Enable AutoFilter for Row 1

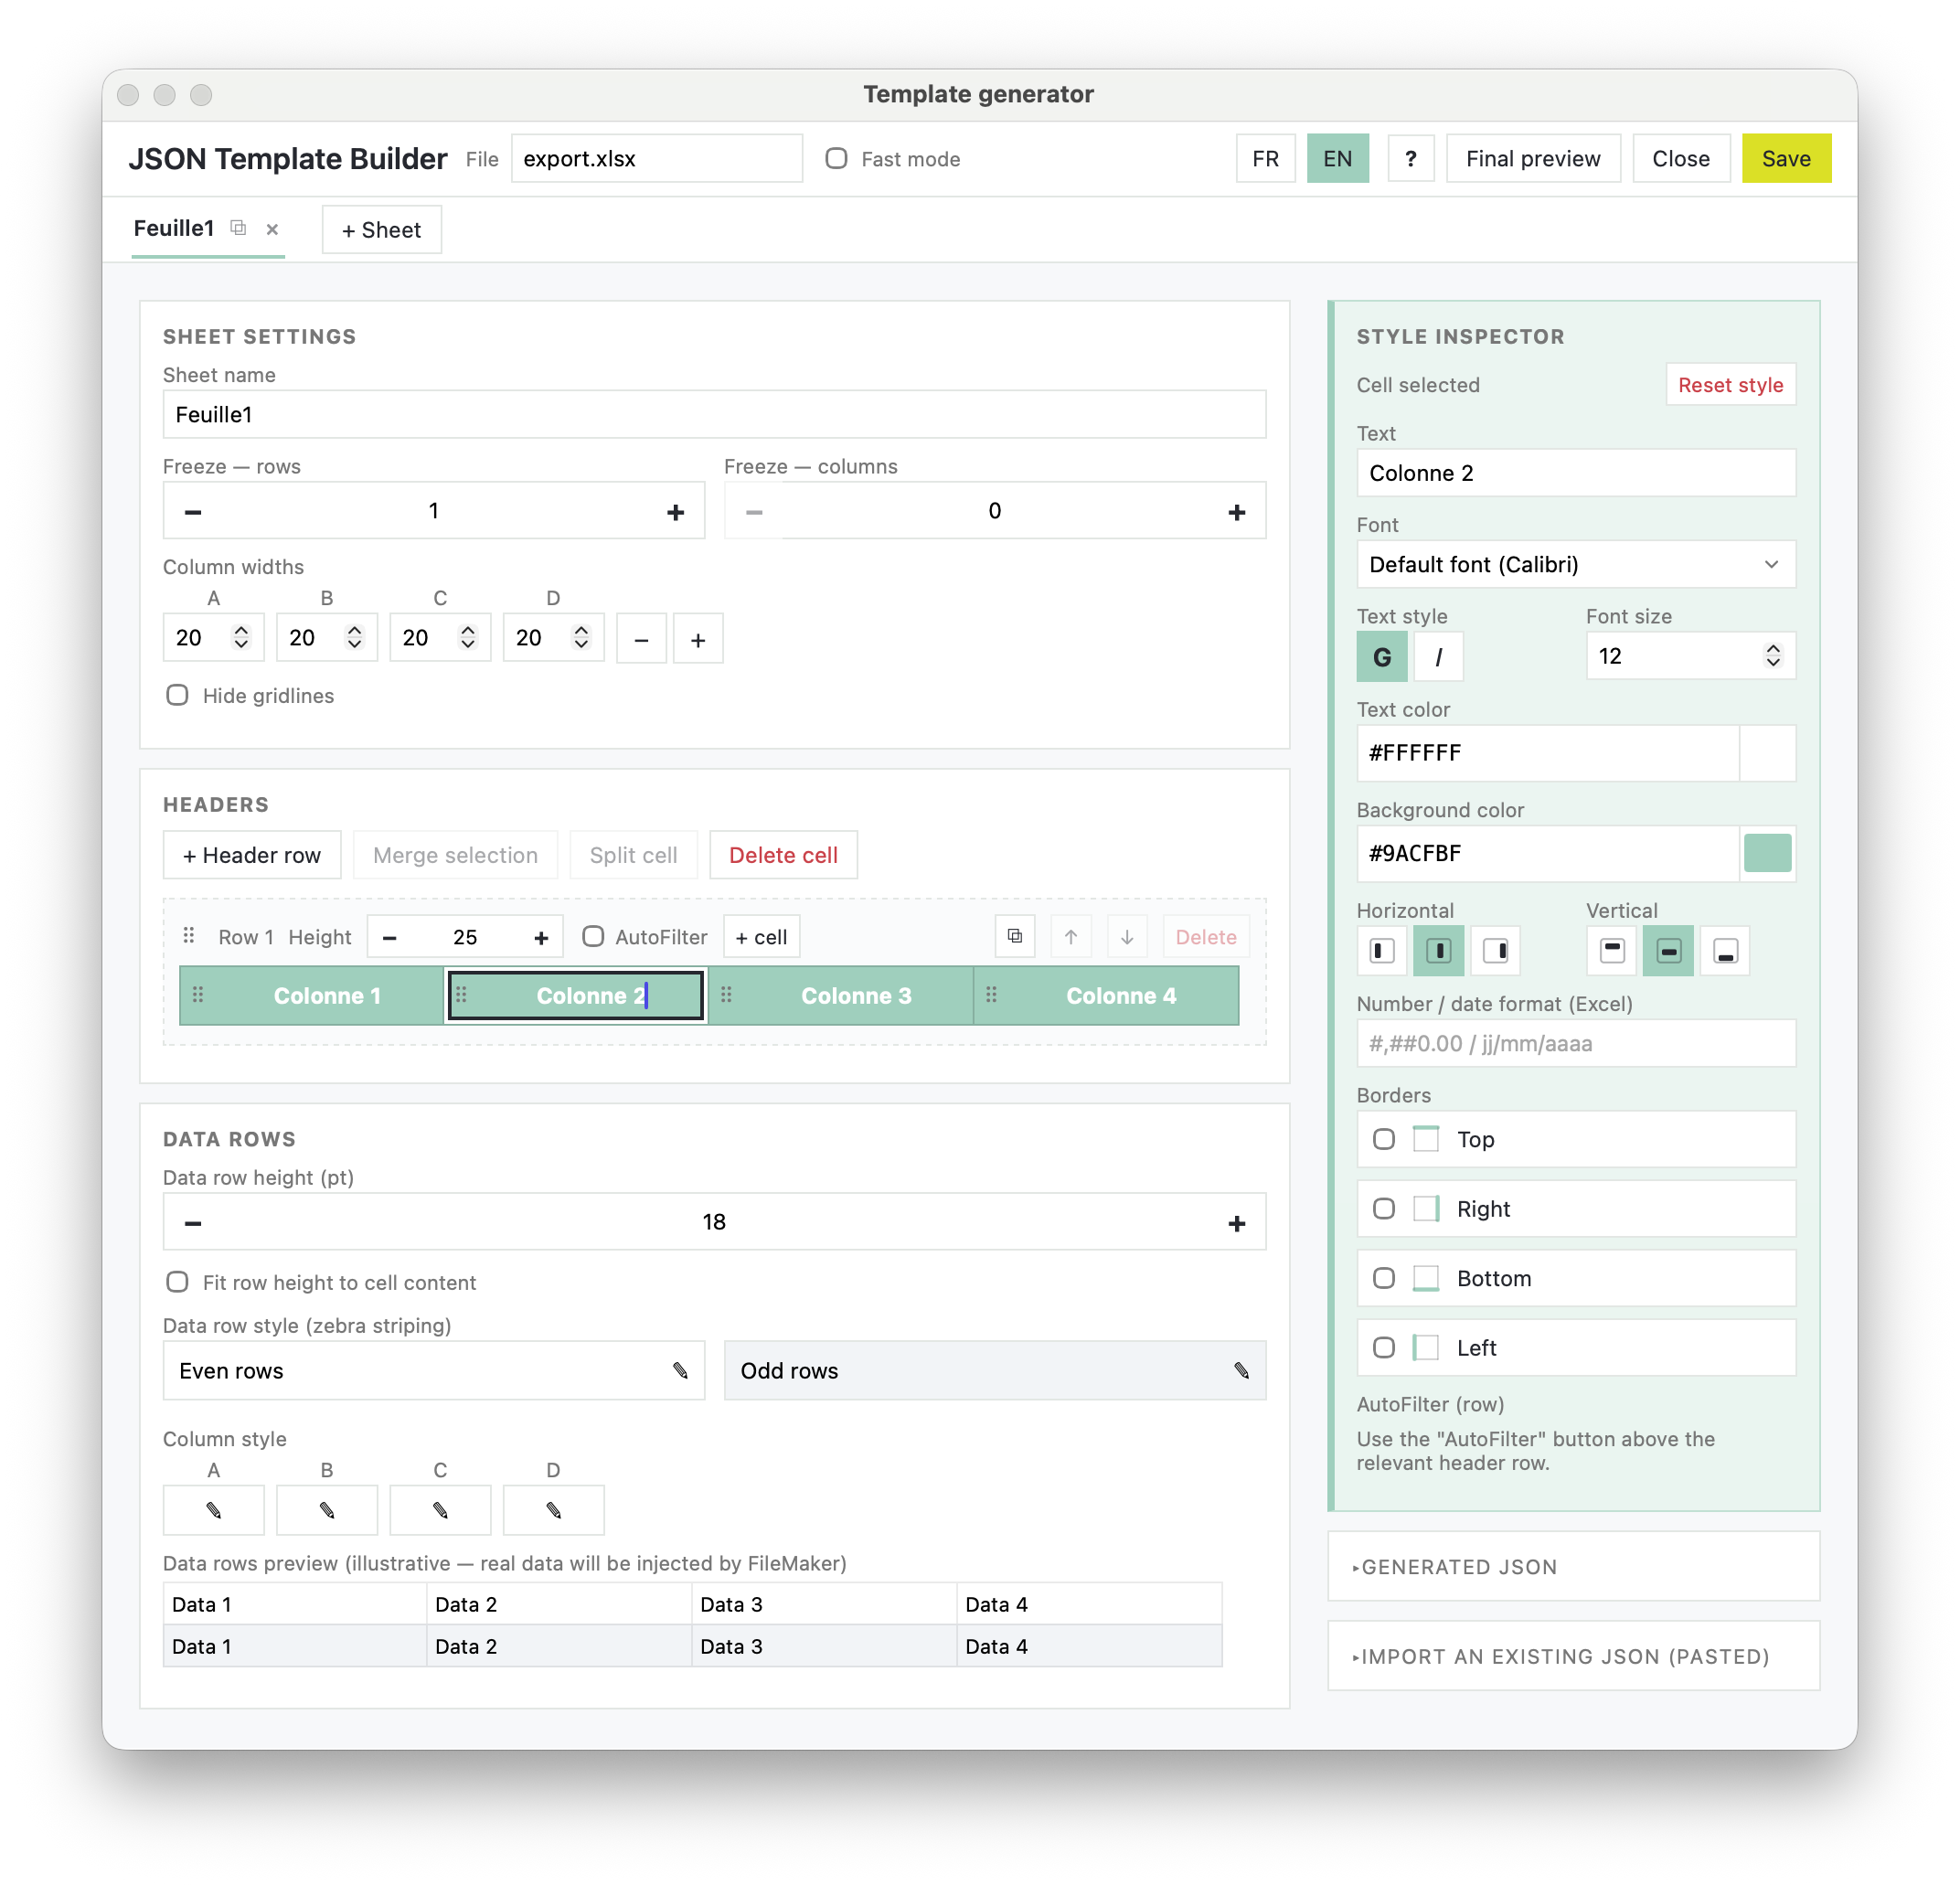pyautogui.click(x=593, y=936)
